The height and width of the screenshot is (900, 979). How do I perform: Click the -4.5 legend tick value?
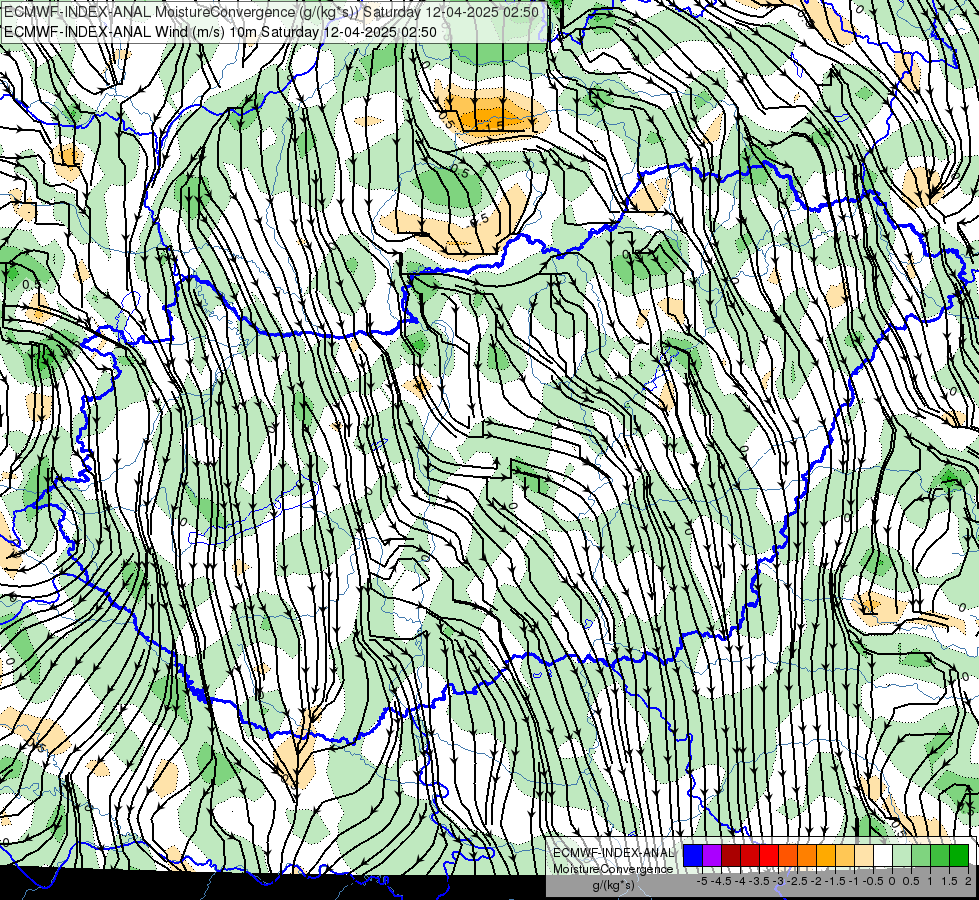(x=722, y=881)
